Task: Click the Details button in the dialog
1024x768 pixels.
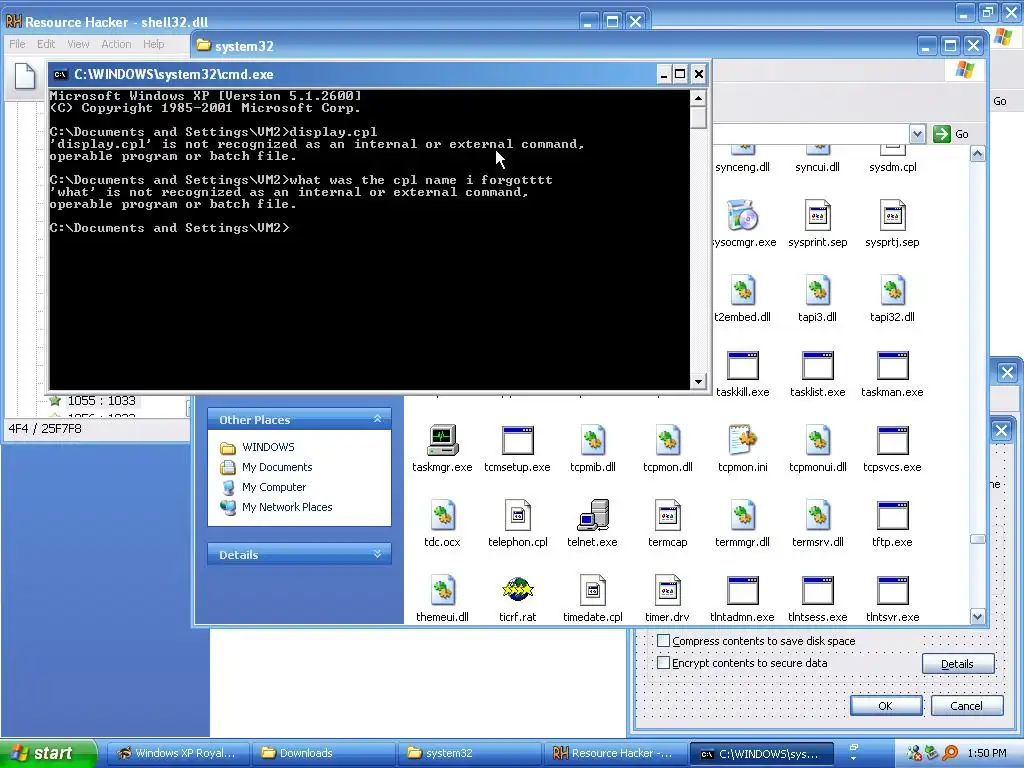Action: point(957,664)
